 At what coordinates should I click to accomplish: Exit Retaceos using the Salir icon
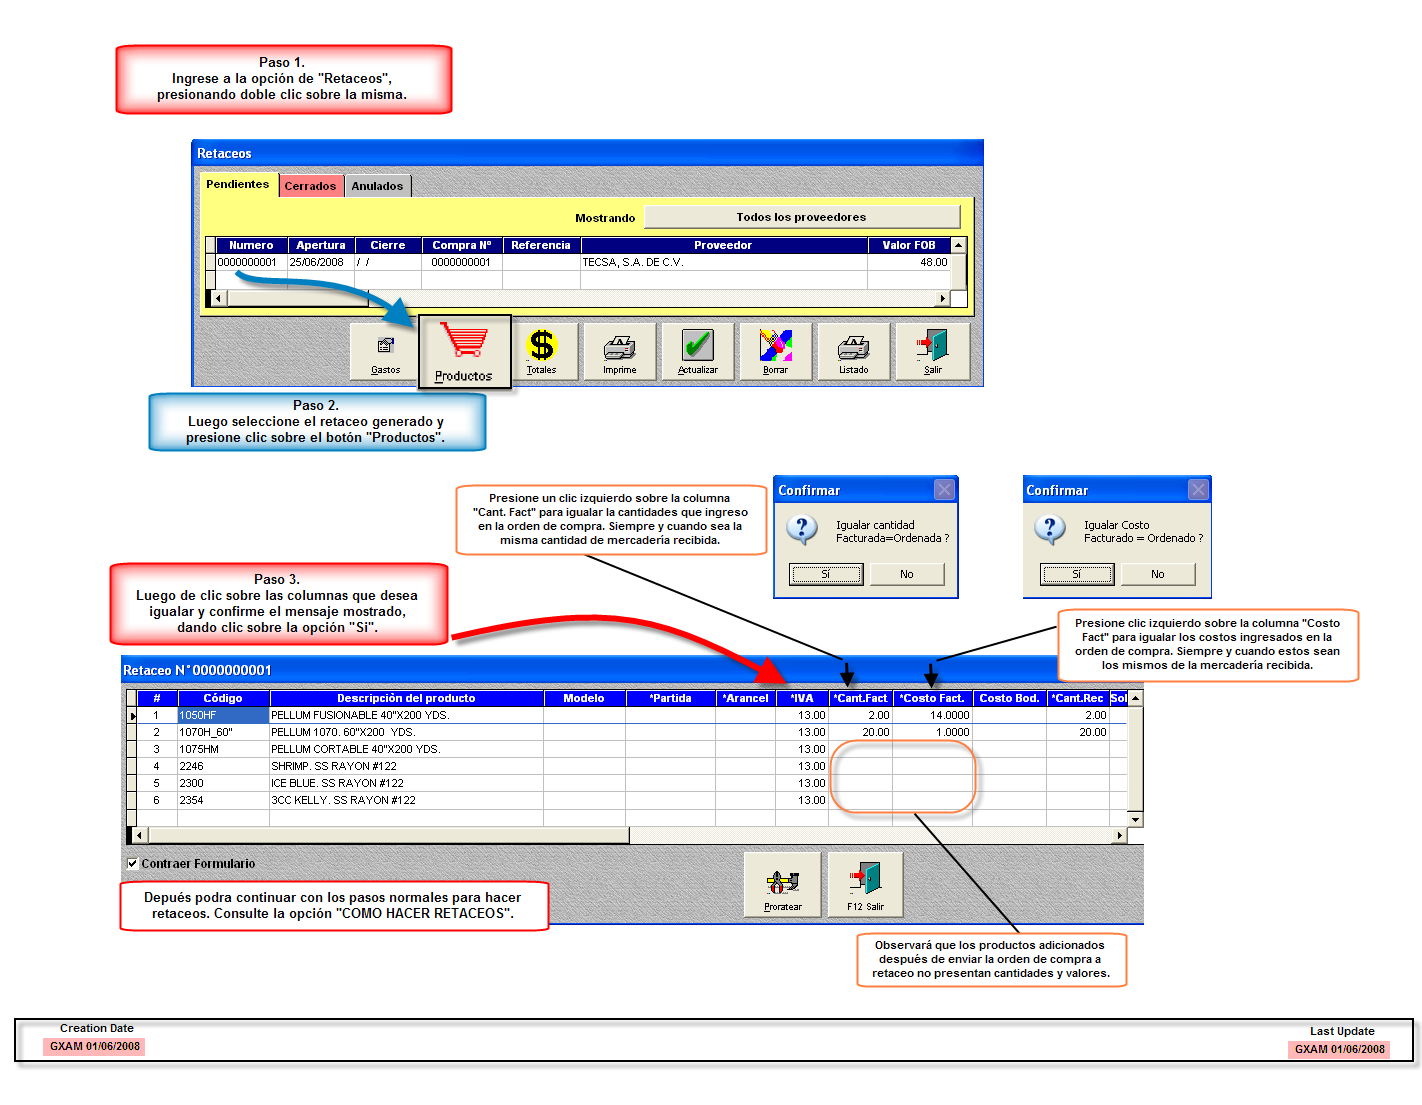coord(932,351)
